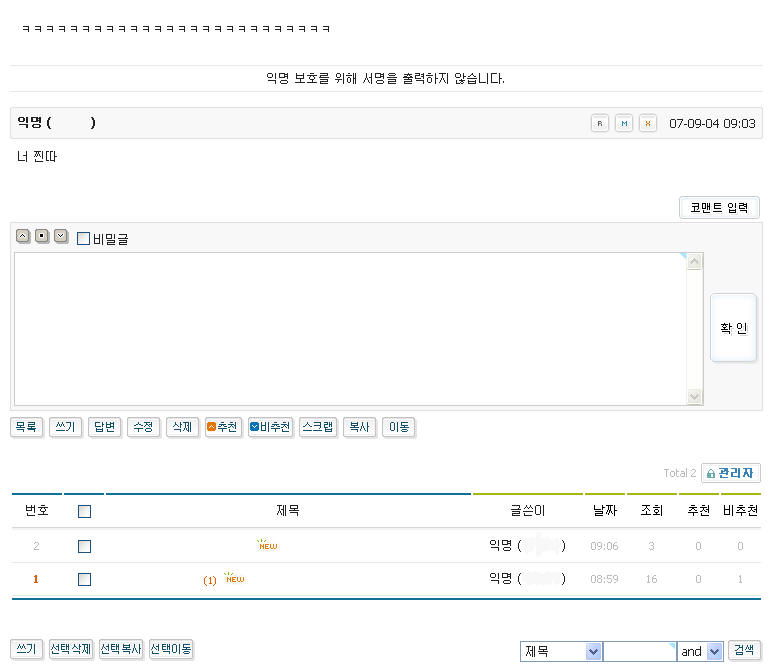
Task: Click the comment modify (M) icon
Action: click(x=624, y=123)
